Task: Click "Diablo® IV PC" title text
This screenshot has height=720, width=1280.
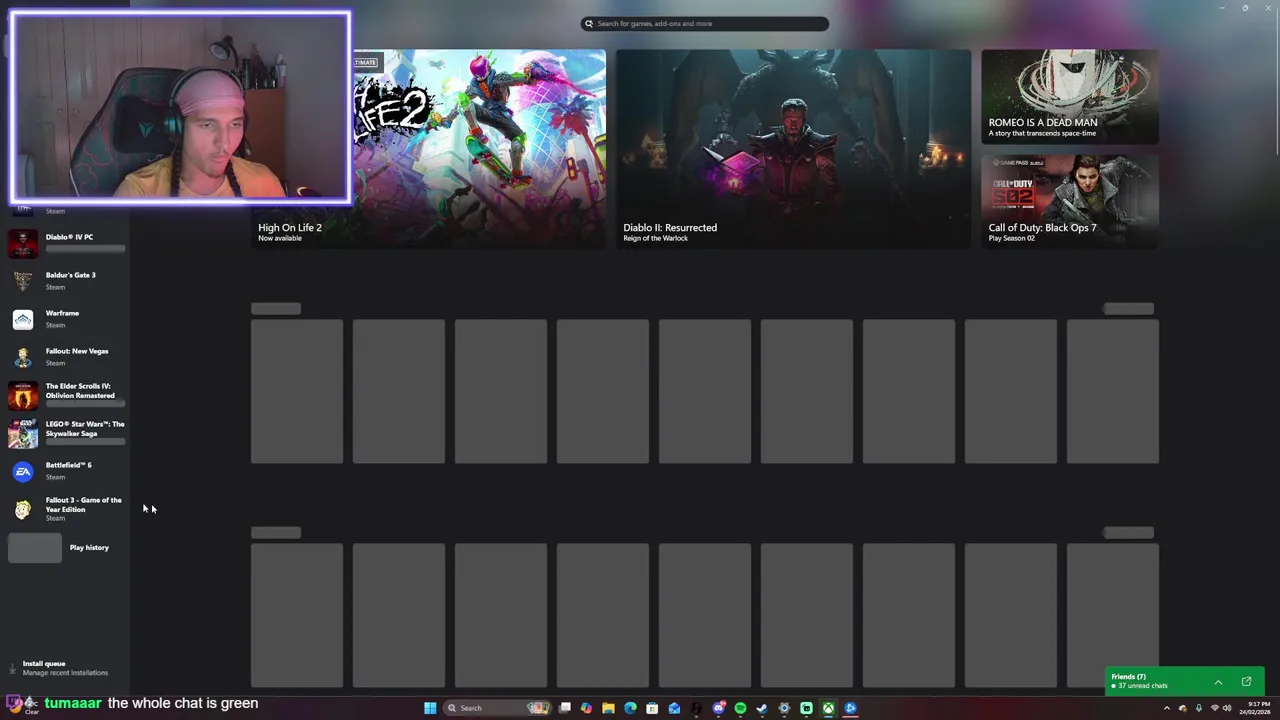Action: (69, 237)
